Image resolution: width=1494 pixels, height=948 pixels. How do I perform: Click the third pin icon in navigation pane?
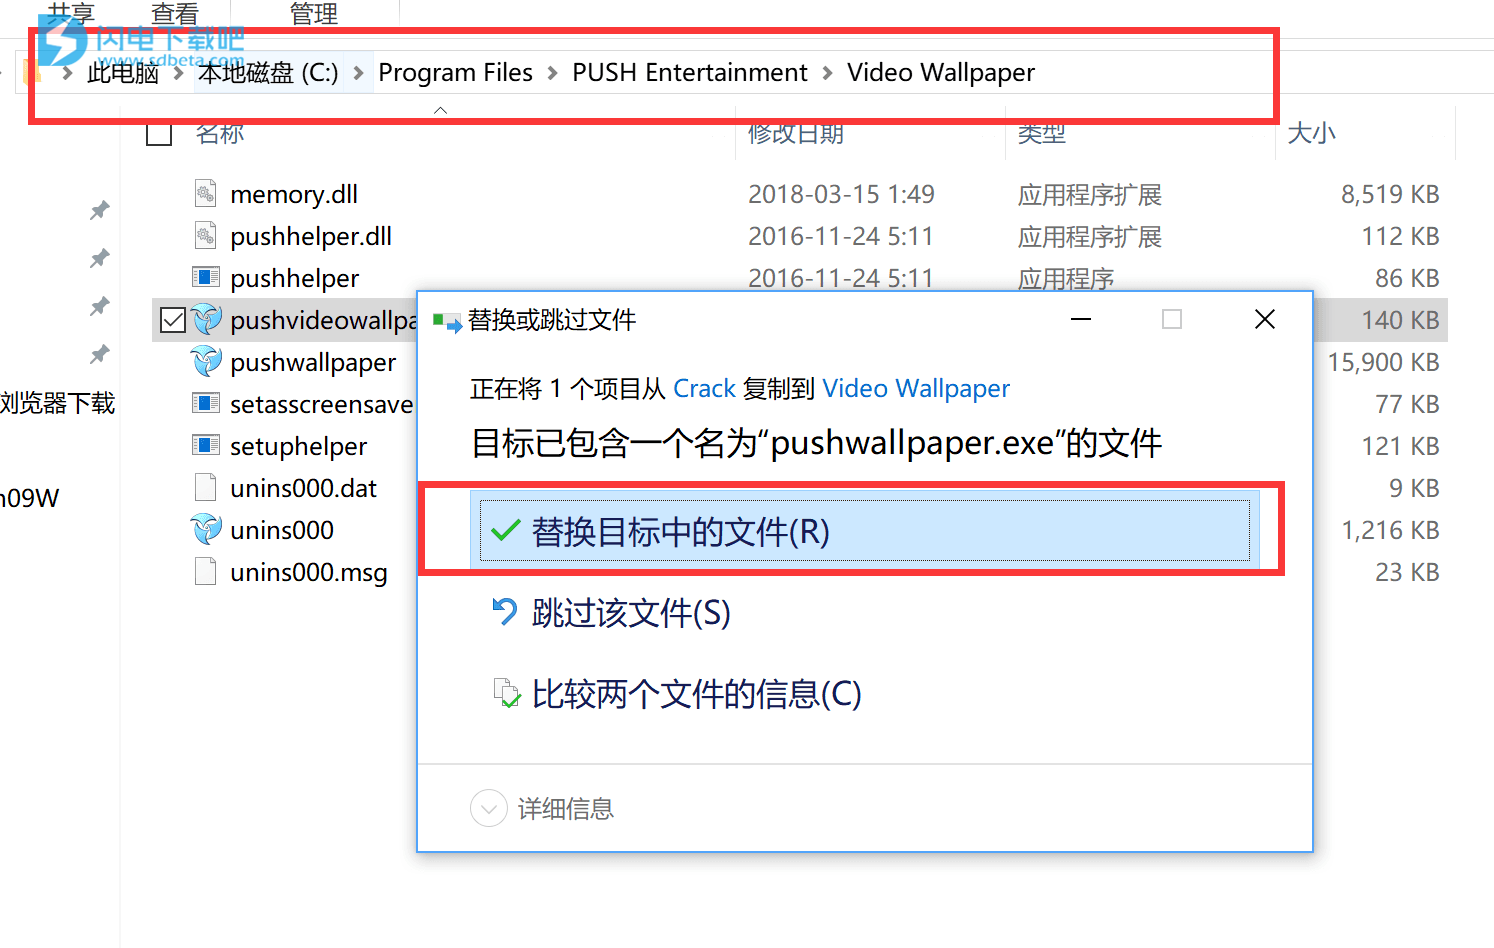[99, 306]
